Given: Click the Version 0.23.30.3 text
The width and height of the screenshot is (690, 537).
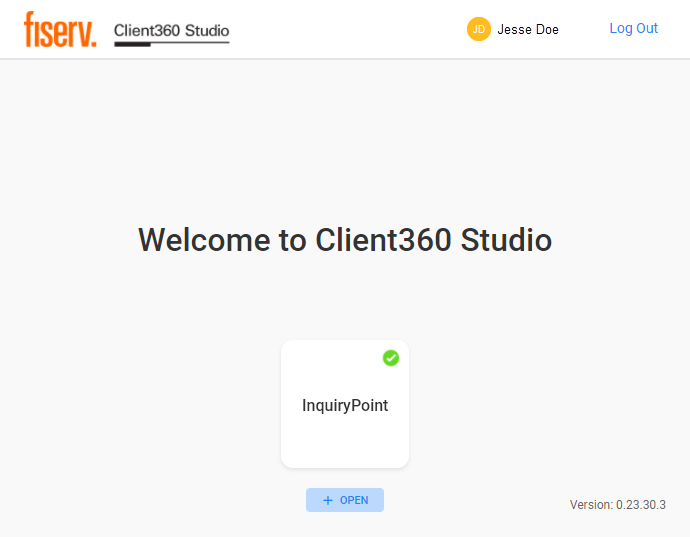Looking at the screenshot, I should tap(618, 504).
